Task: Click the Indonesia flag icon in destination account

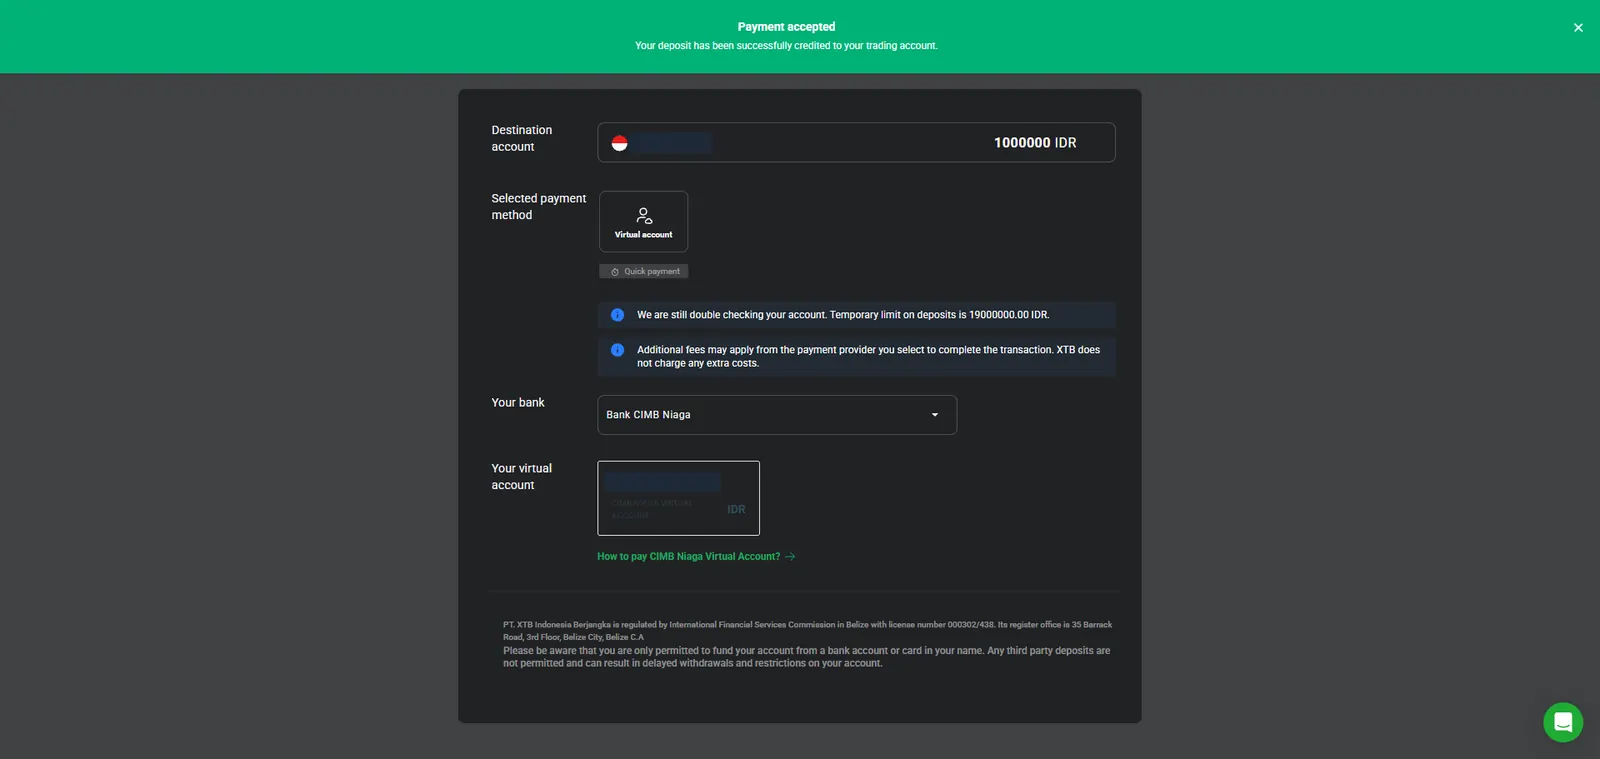Action: pos(620,143)
